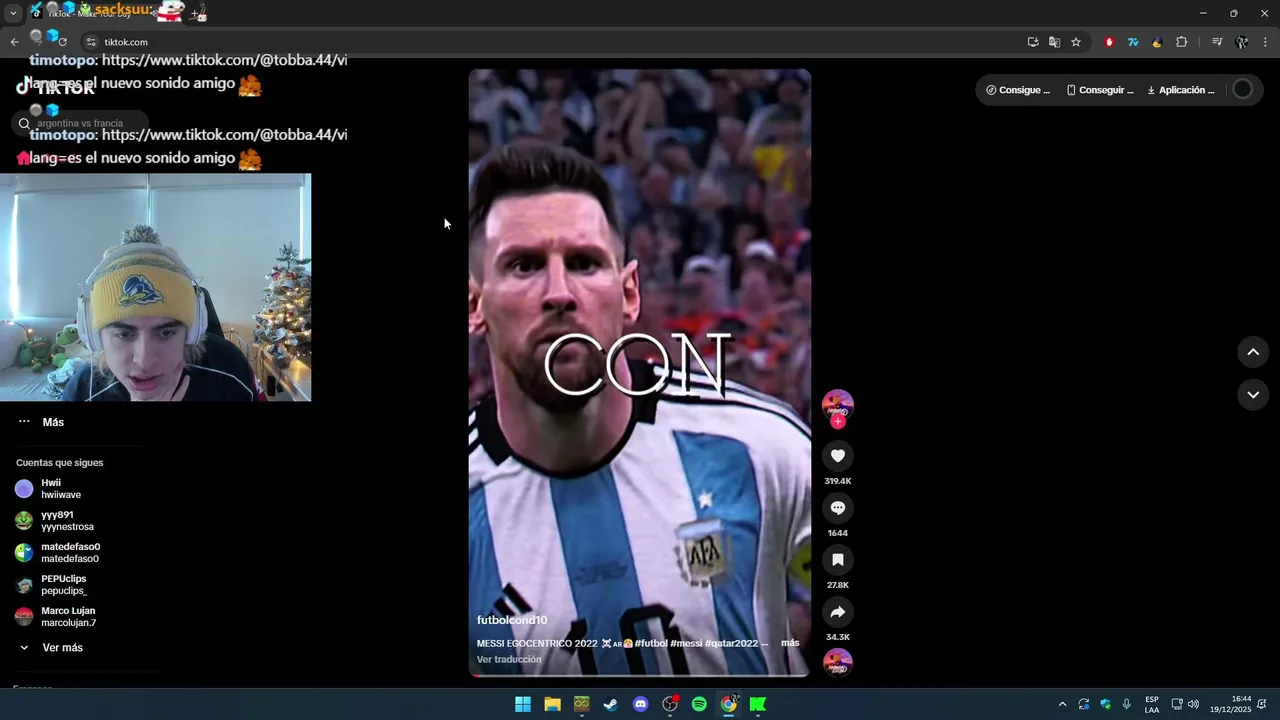Open the matedefaso0 account
This screenshot has height=720, width=1280.
click(x=60, y=553)
